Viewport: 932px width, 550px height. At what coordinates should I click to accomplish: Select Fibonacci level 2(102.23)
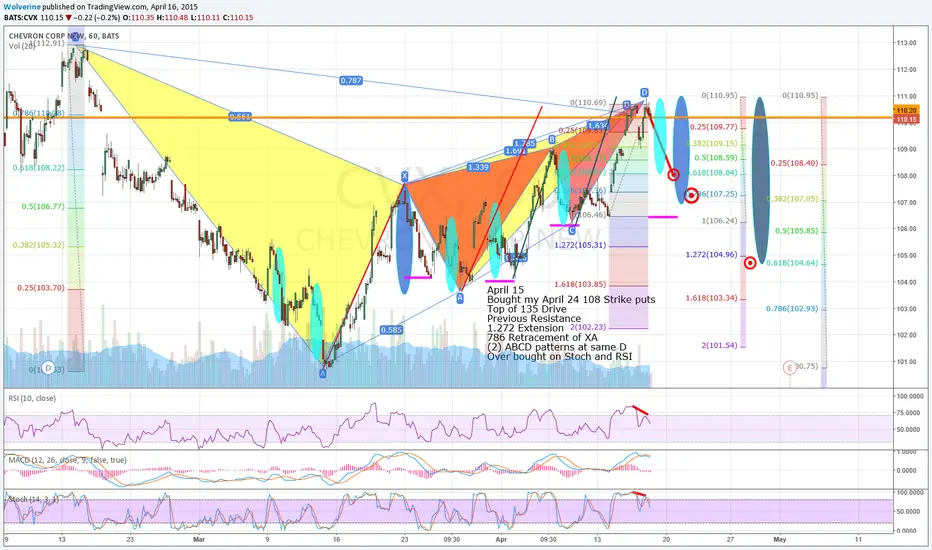pos(588,327)
